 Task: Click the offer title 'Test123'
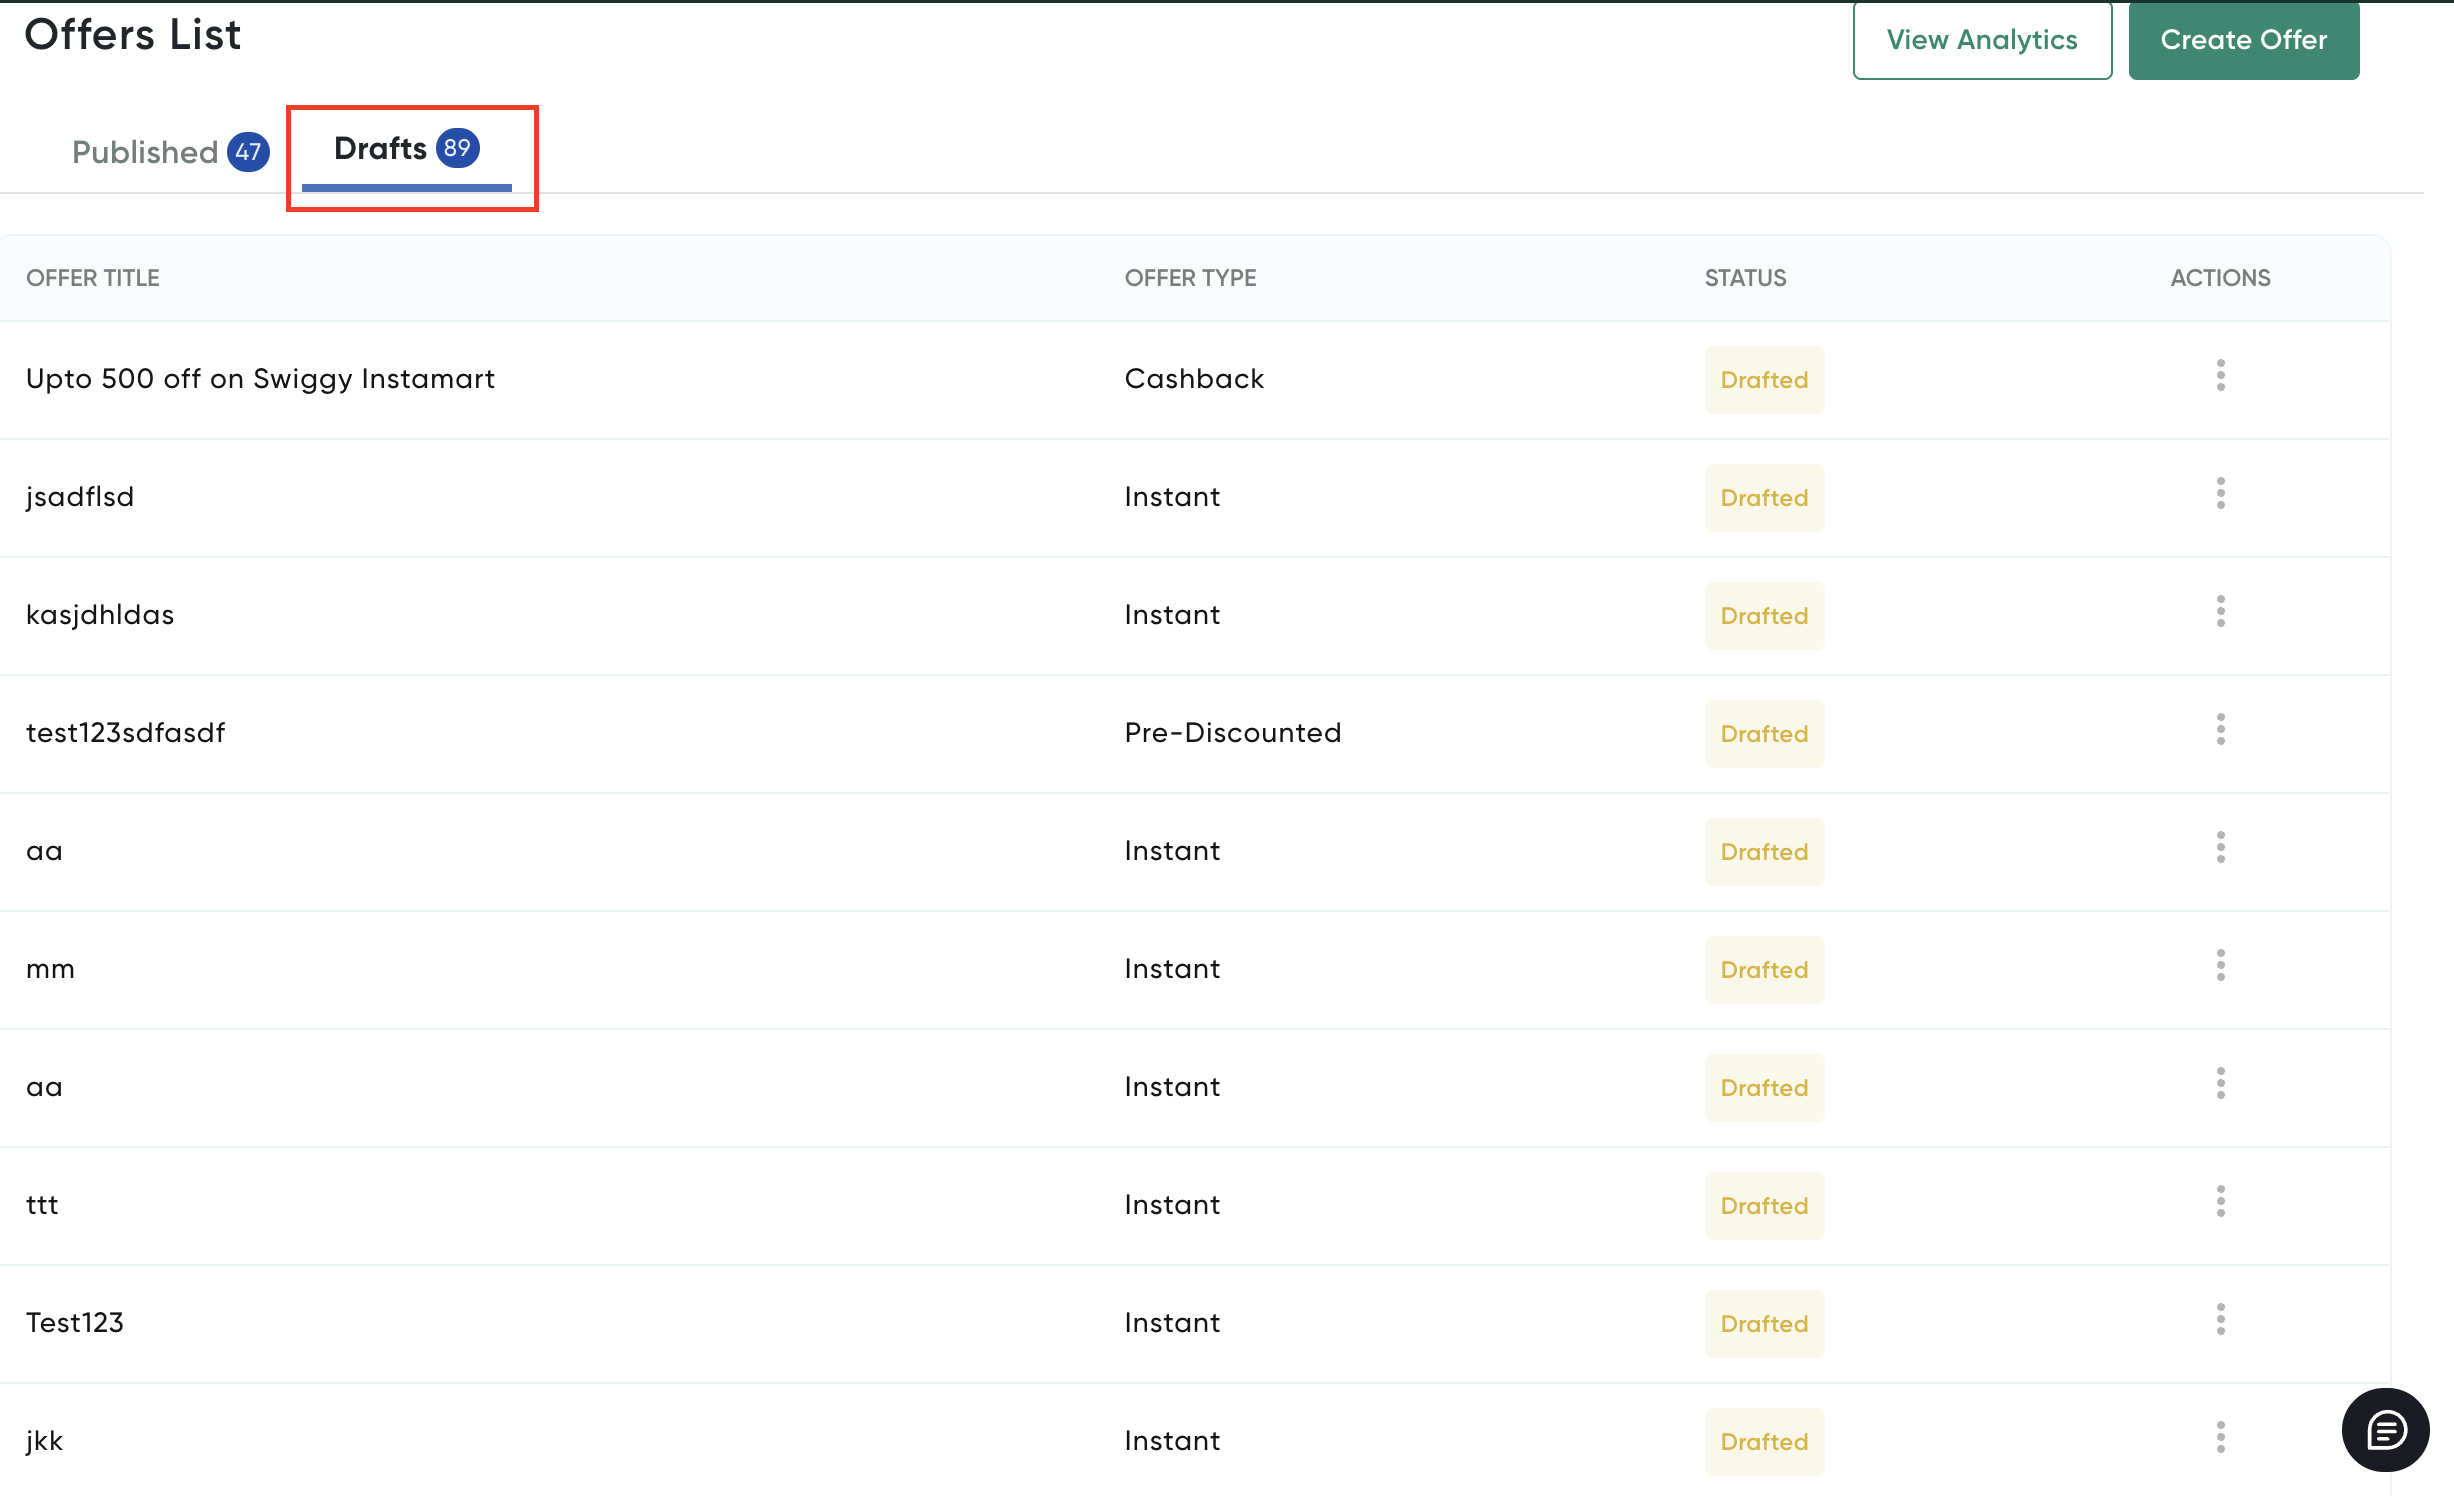pos(75,1323)
